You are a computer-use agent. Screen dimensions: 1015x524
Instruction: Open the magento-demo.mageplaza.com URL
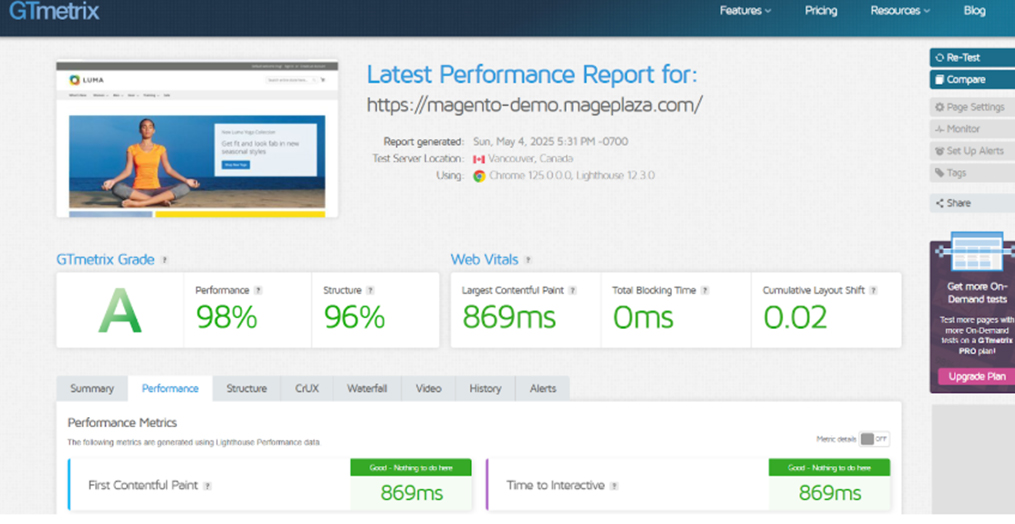(x=534, y=104)
